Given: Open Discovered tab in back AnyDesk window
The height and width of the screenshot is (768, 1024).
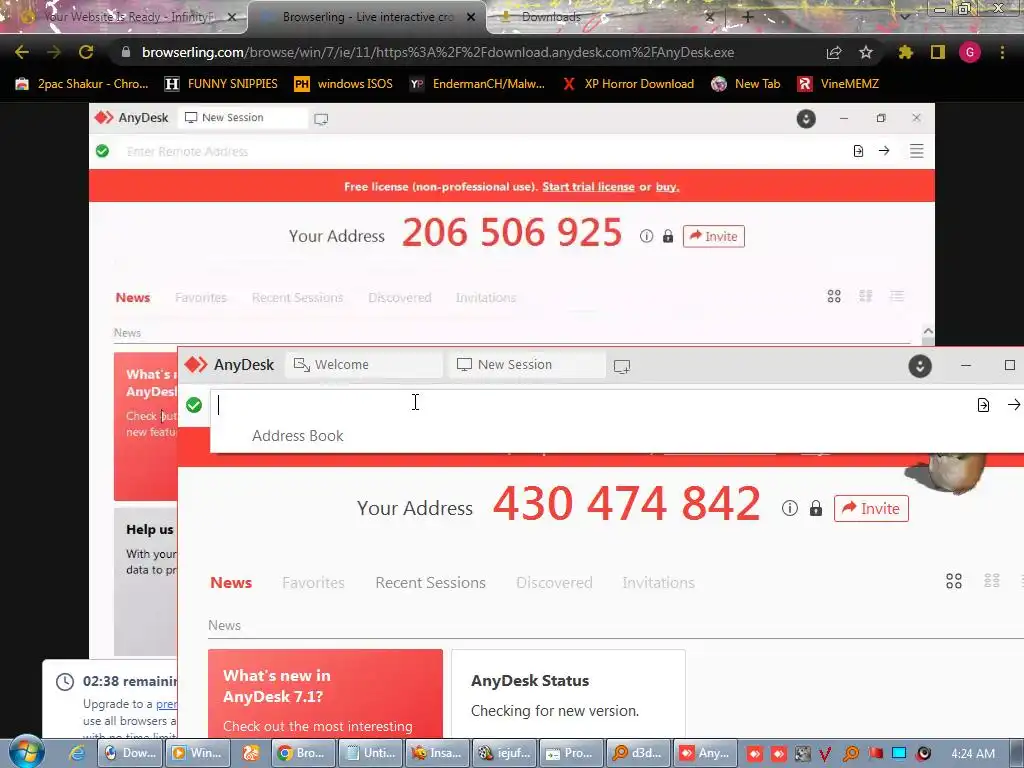Looking at the screenshot, I should click(x=400, y=298).
